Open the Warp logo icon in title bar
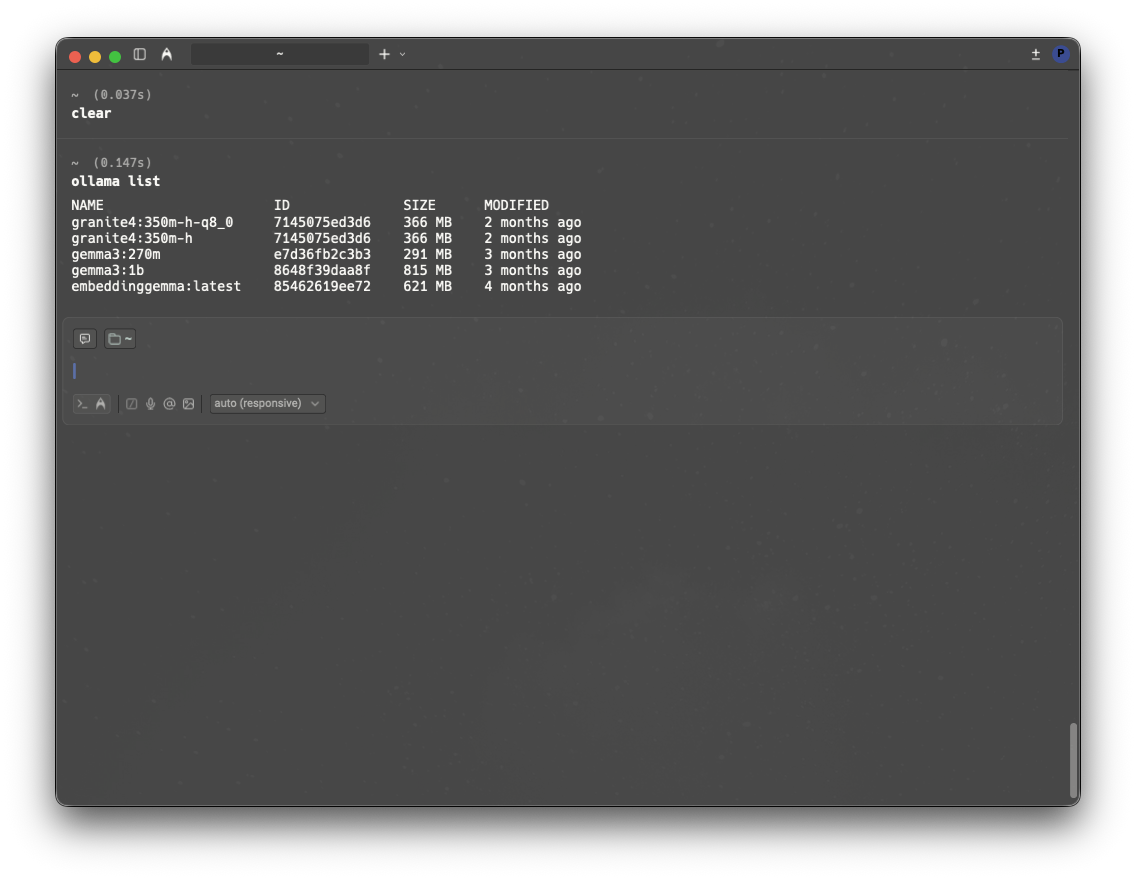This screenshot has height=880, width=1136. [166, 54]
